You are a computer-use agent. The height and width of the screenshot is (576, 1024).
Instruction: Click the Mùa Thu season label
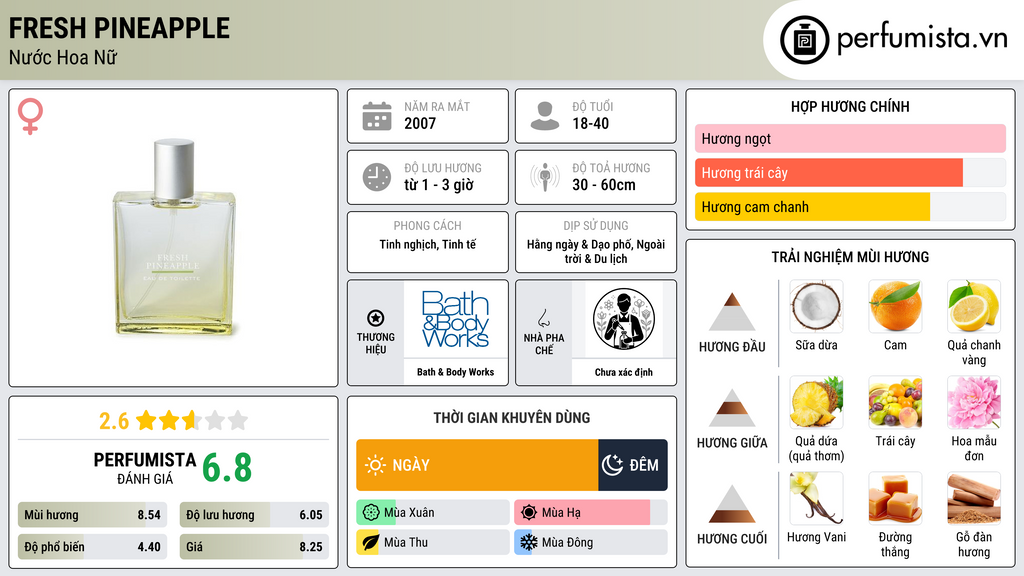pos(406,542)
